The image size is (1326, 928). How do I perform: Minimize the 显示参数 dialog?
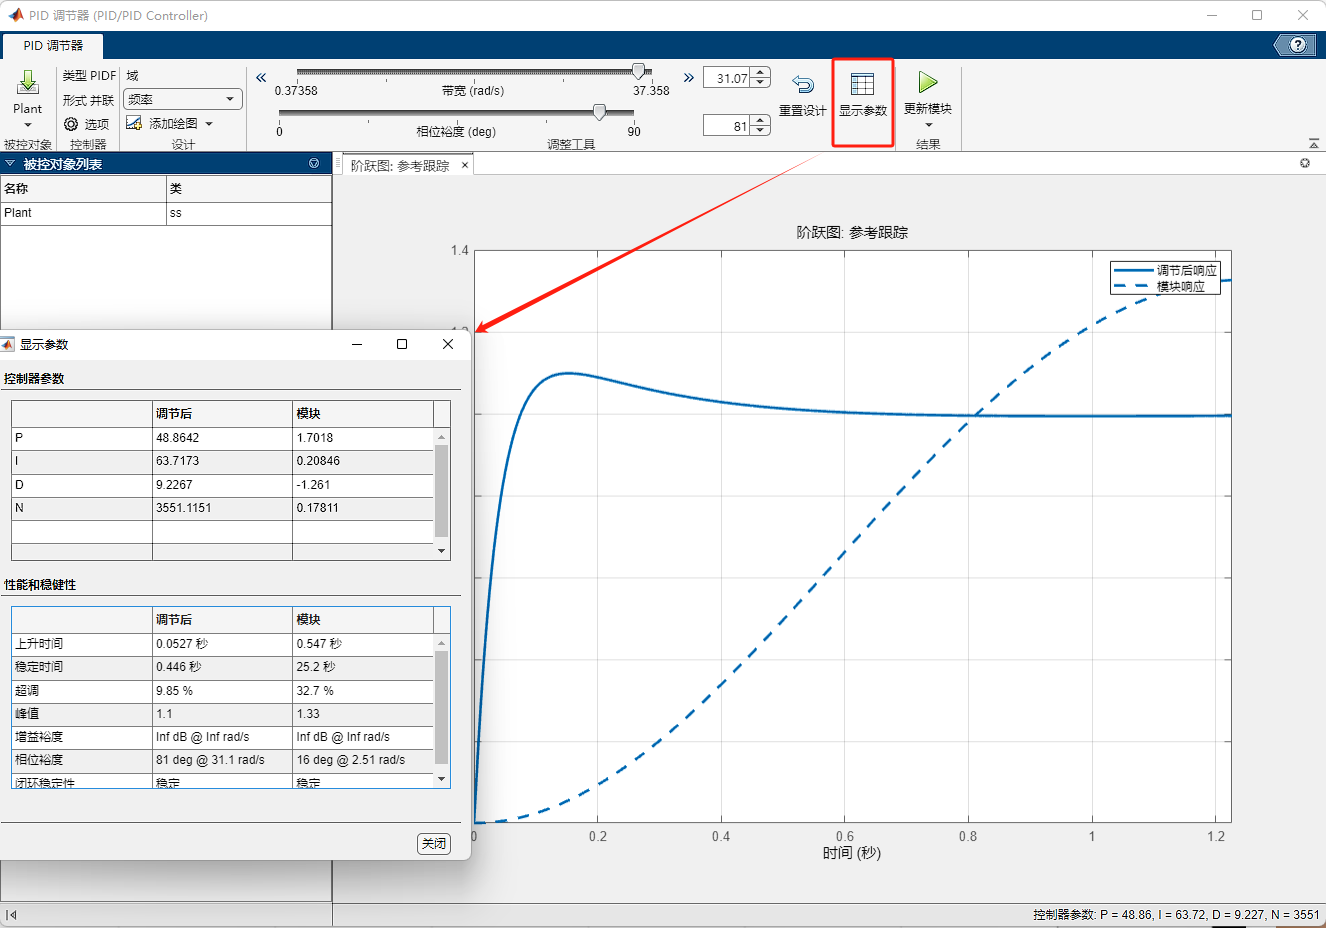pos(357,344)
